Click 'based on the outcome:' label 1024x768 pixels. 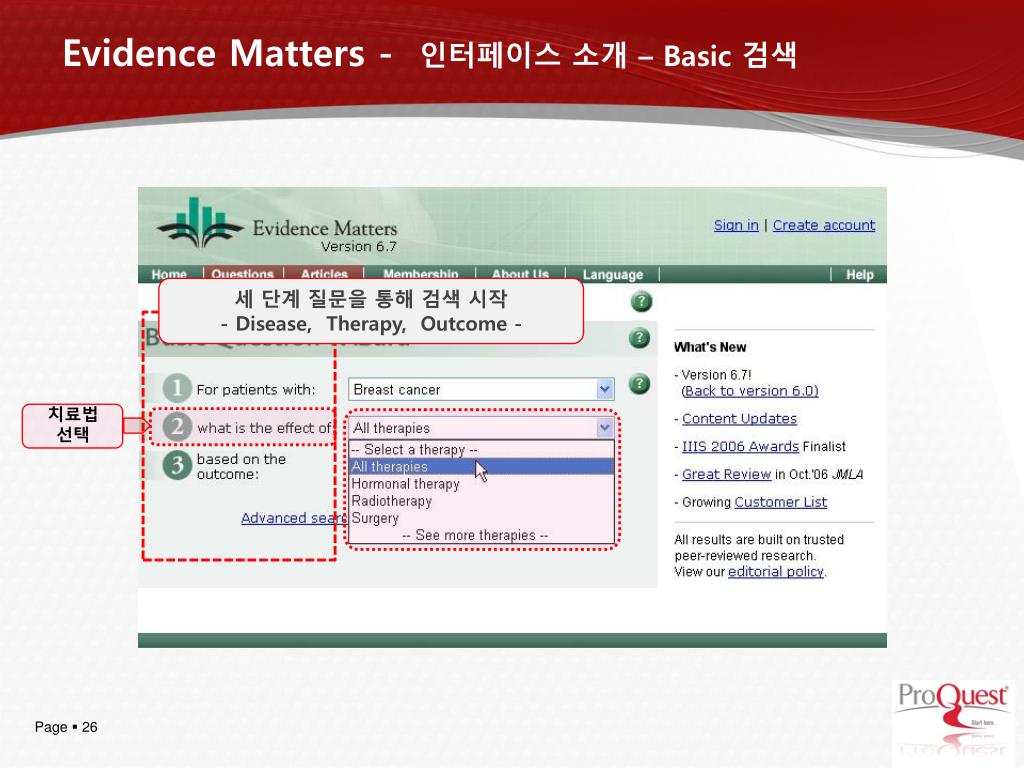click(x=241, y=466)
